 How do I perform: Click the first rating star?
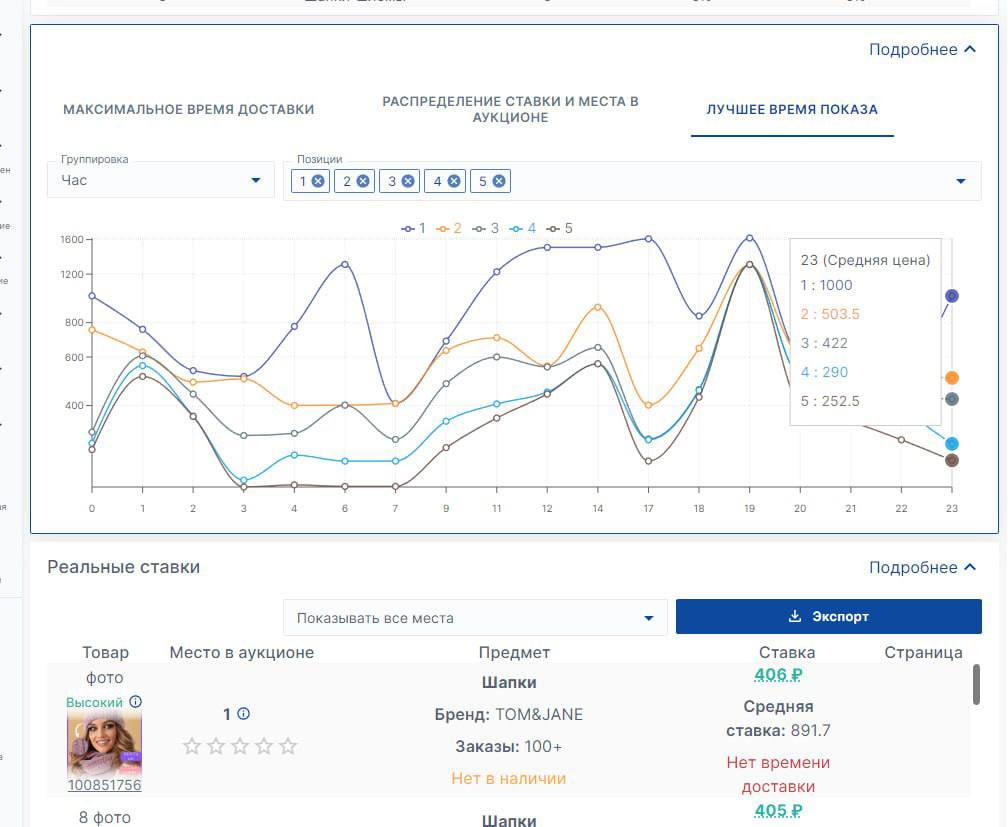192,746
